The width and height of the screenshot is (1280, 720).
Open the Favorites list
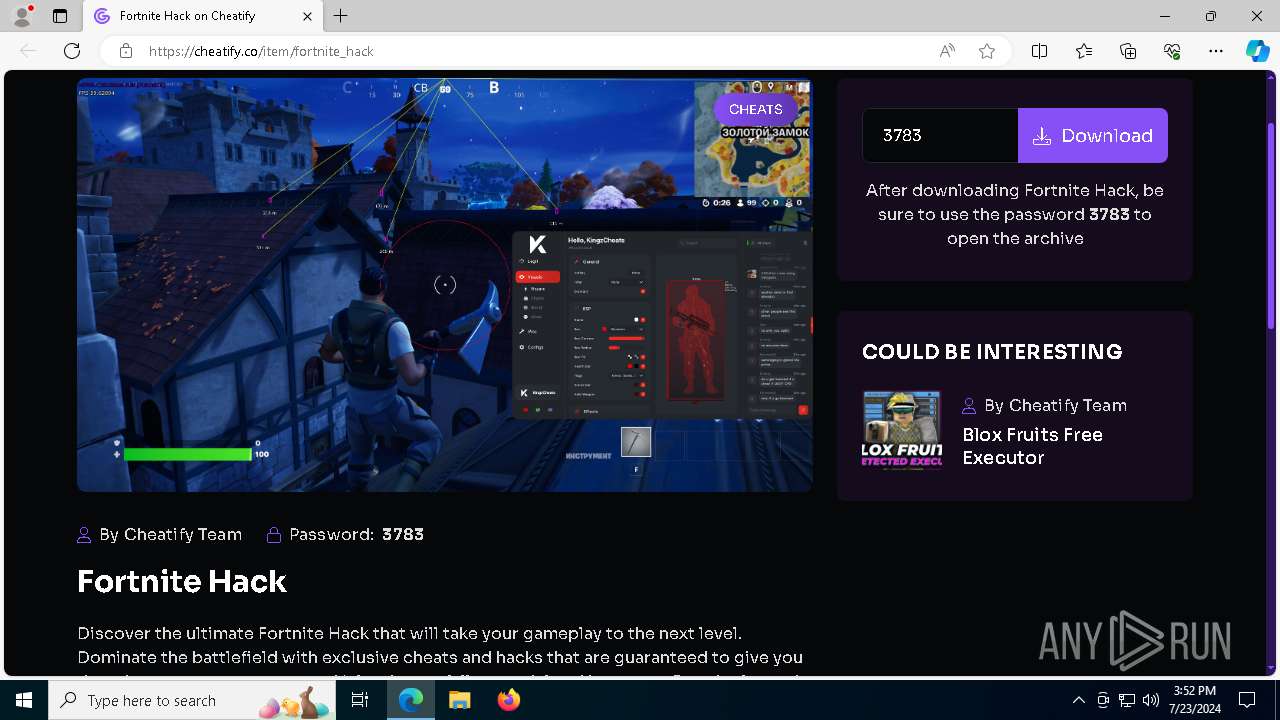tap(1084, 51)
